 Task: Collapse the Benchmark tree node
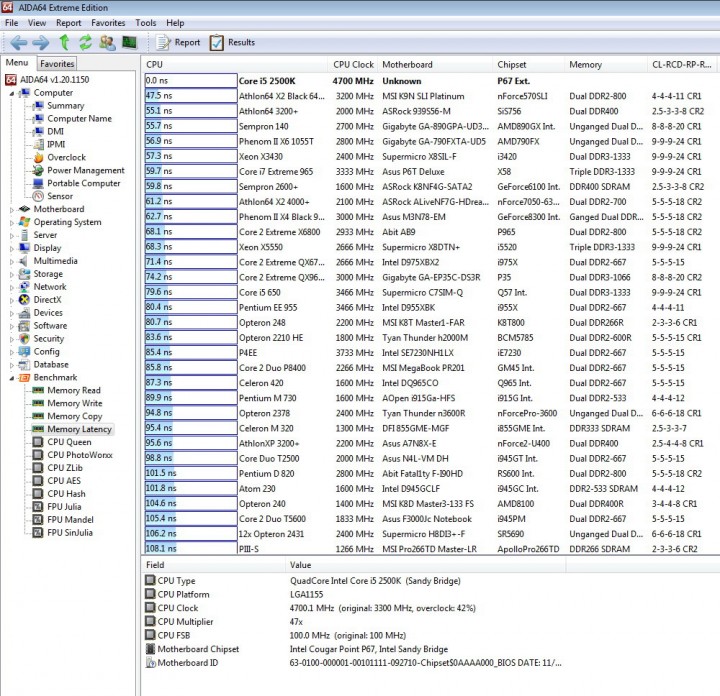click(x=12, y=378)
